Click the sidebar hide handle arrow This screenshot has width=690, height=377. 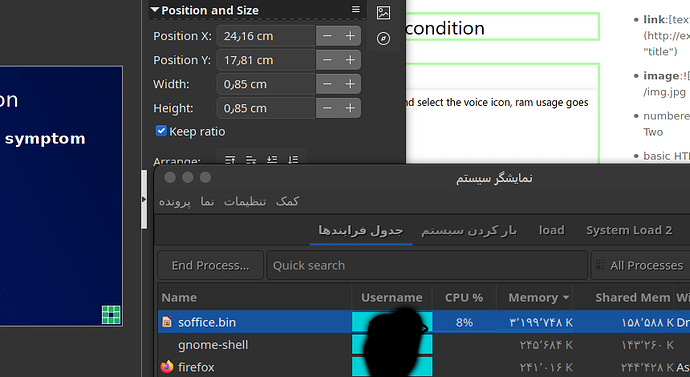144,200
